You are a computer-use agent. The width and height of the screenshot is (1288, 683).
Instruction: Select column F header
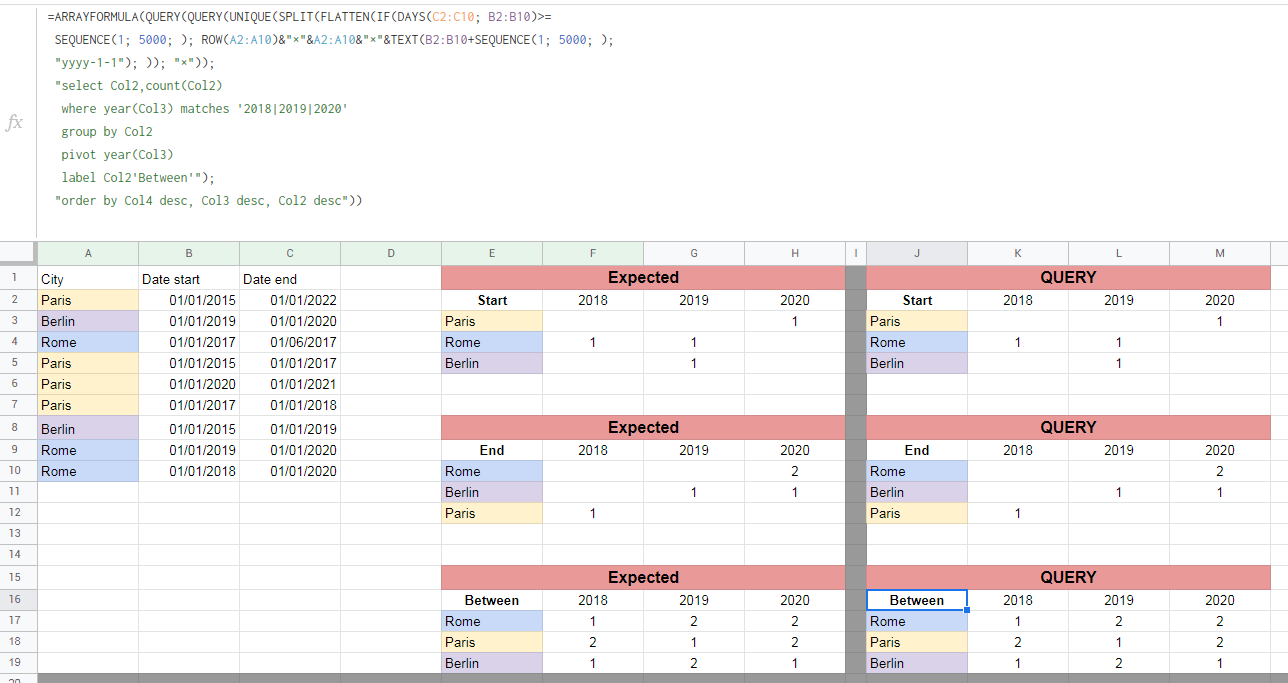coord(593,254)
